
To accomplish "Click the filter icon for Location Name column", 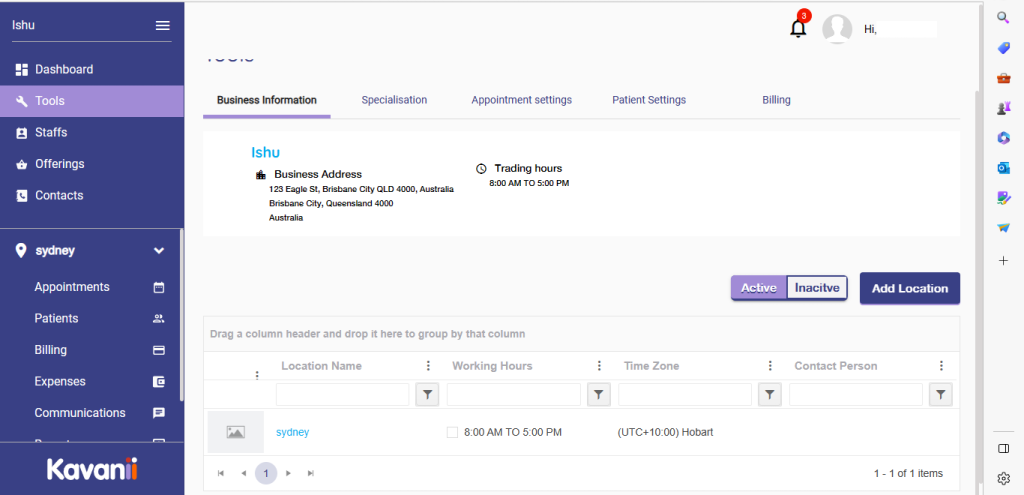I will [x=427, y=395].
